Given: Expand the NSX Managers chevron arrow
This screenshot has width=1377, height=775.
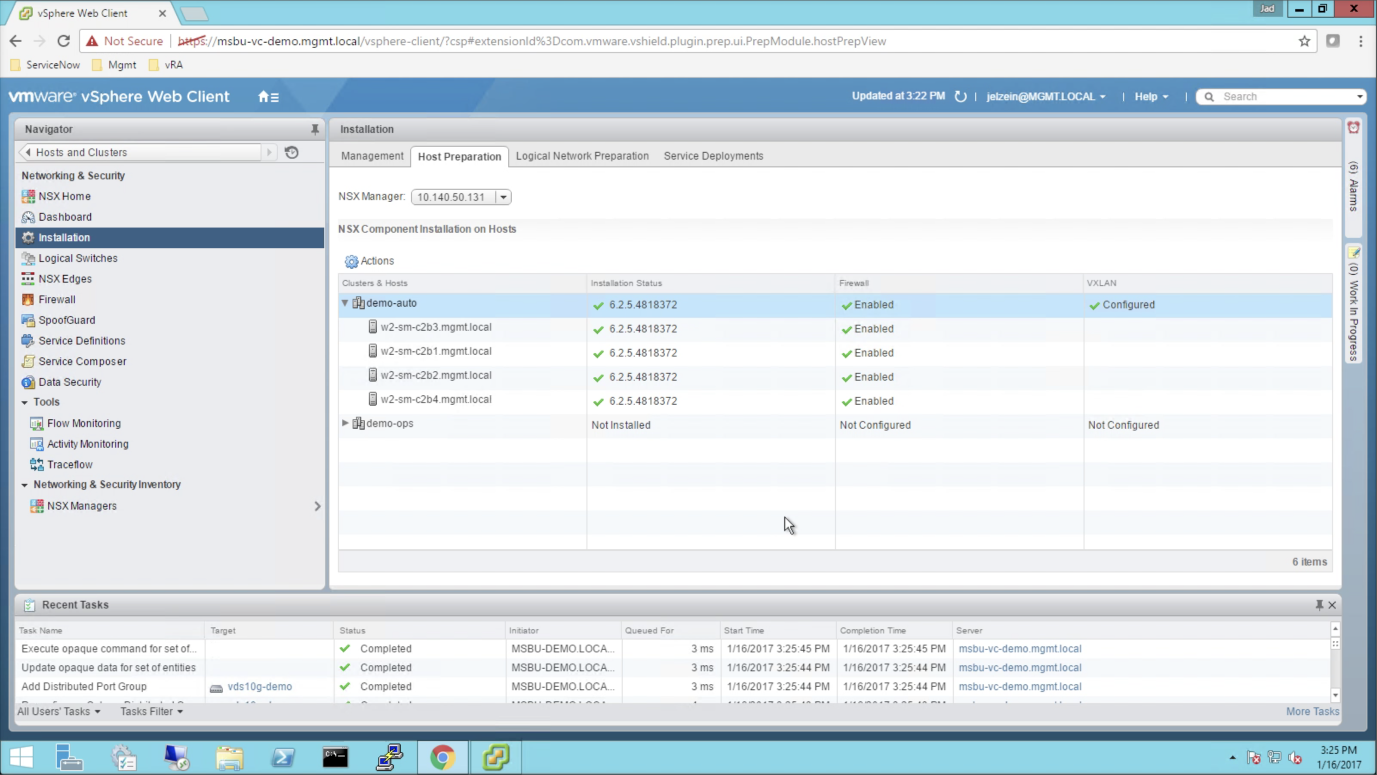Looking at the screenshot, I should point(317,506).
